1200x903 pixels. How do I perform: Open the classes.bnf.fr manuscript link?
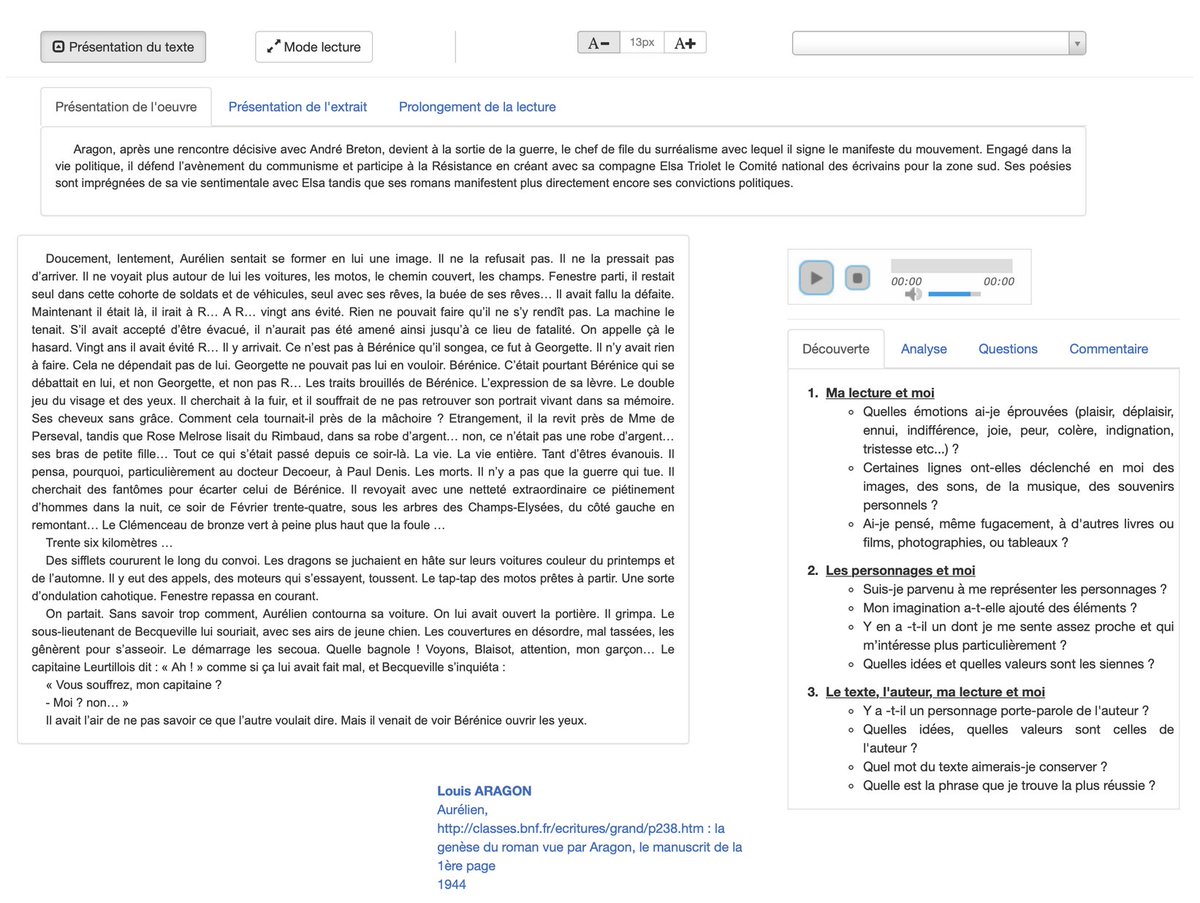590,847
